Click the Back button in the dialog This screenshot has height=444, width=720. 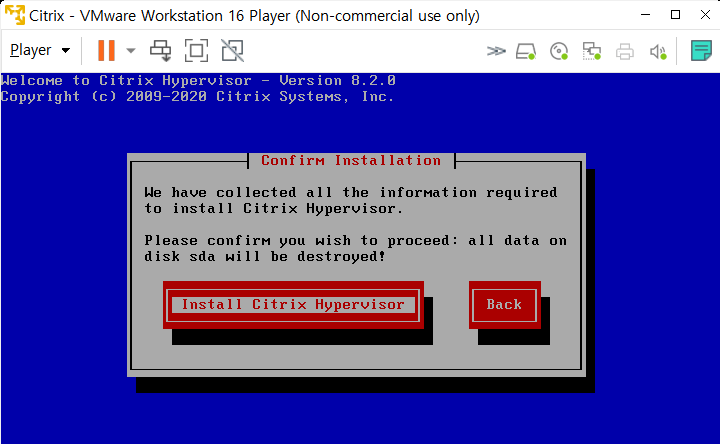(x=505, y=305)
